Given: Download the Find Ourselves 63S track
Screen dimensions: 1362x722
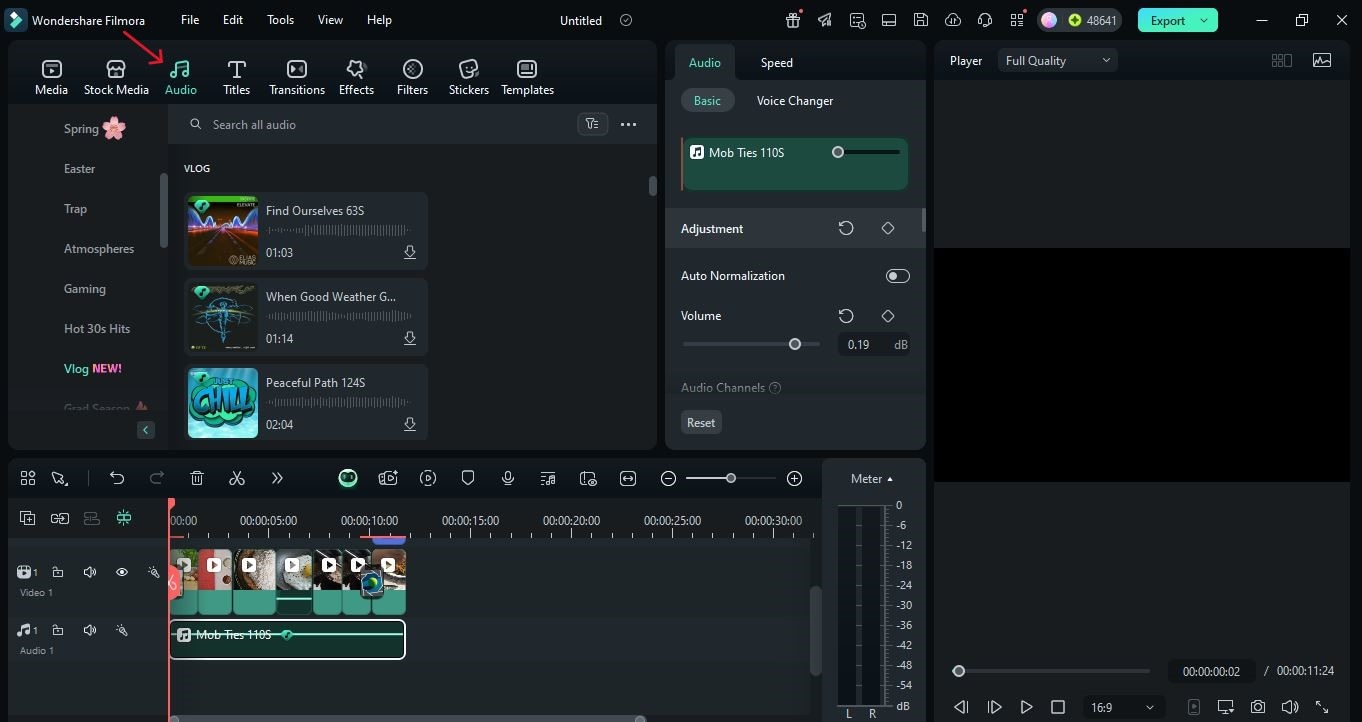Looking at the screenshot, I should 410,253.
